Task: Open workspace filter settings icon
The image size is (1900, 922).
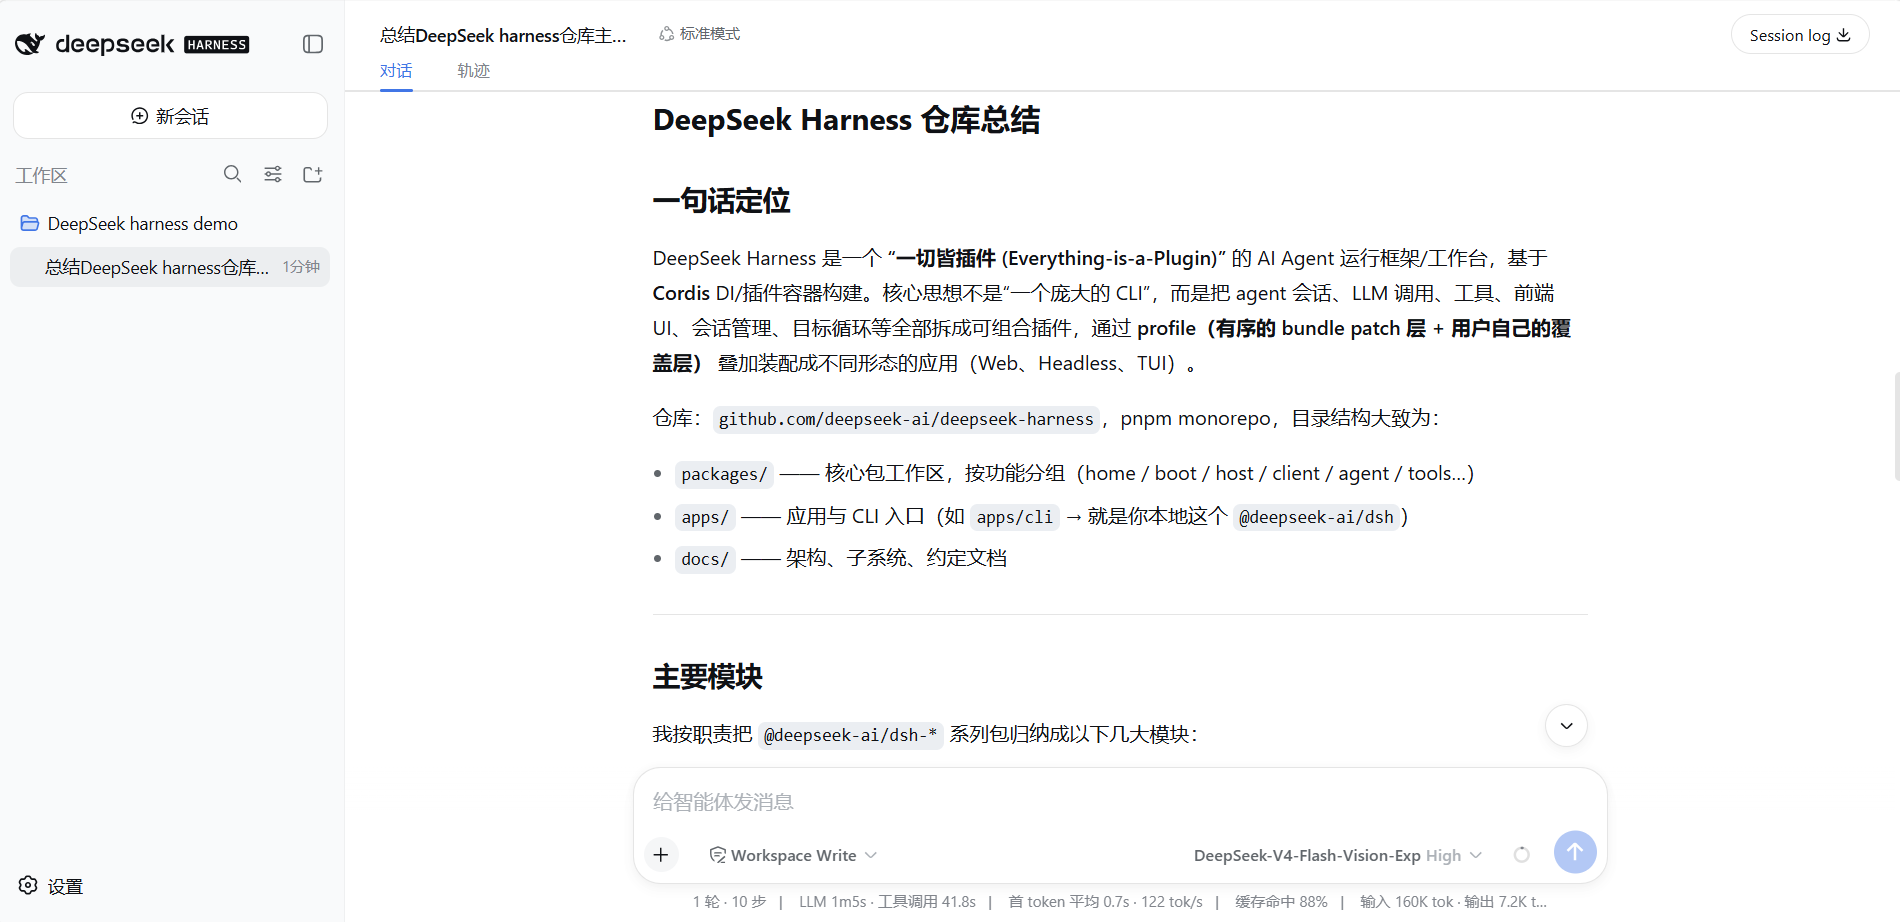Action: coord(273,174)
